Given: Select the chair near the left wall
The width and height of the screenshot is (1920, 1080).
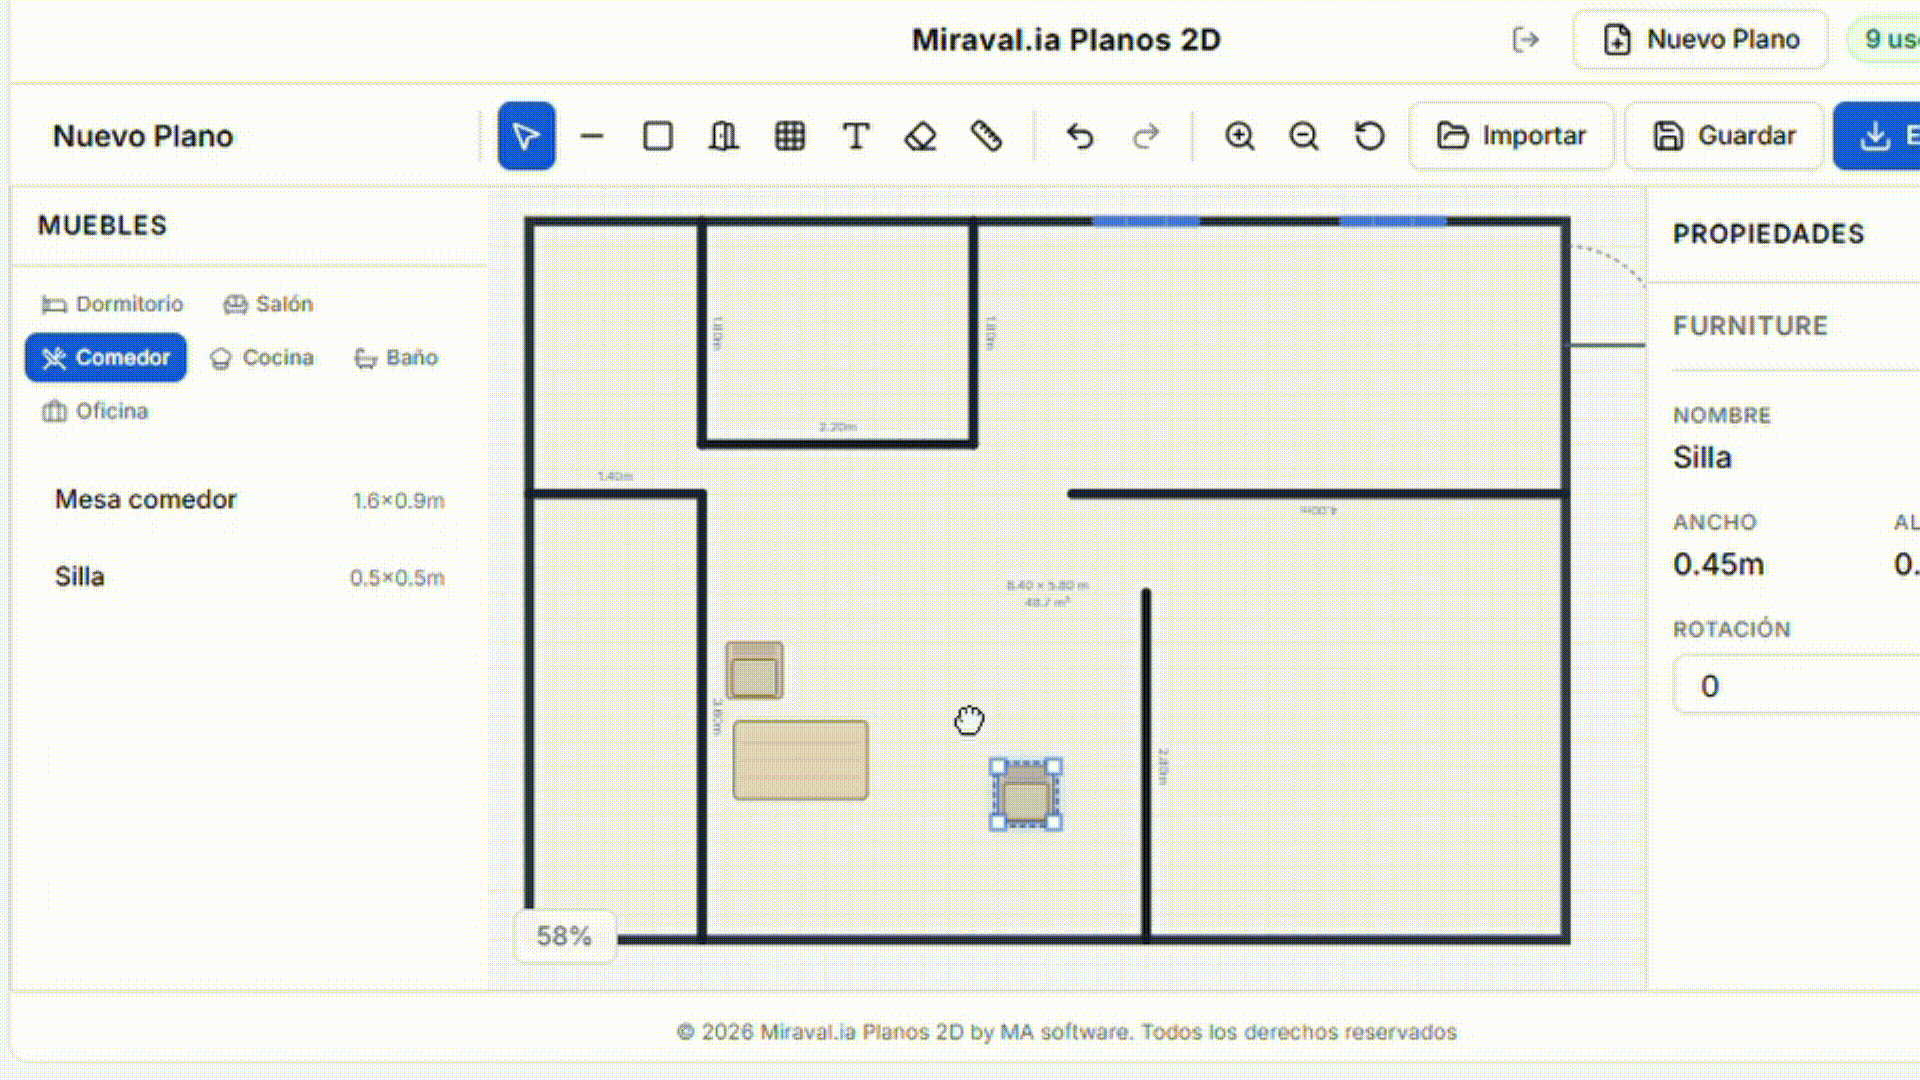Looking at the screenshot, I should click(x=755, y=670).
